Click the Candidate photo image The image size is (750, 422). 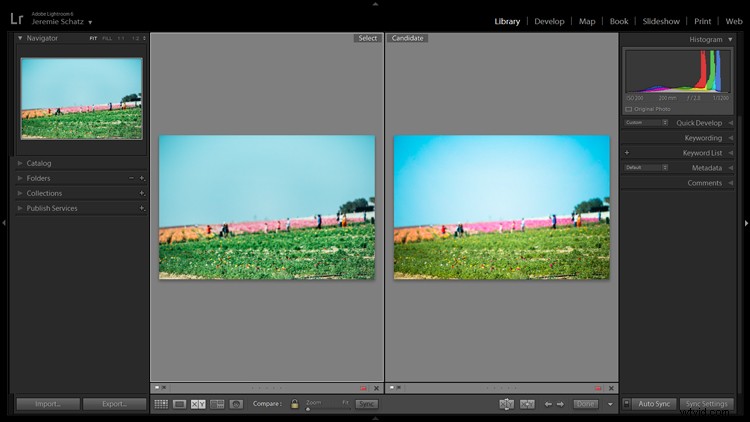pyautogui.click(x=502, y=207)
